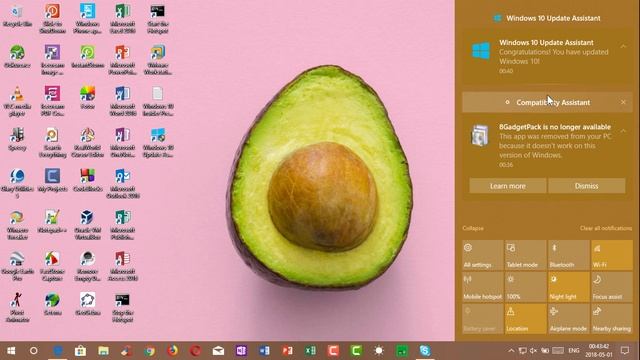Open Windows 10 Update Assistant desktop shortcut
The height and width of the screenshot is (360, 640).
click(158, 142)
